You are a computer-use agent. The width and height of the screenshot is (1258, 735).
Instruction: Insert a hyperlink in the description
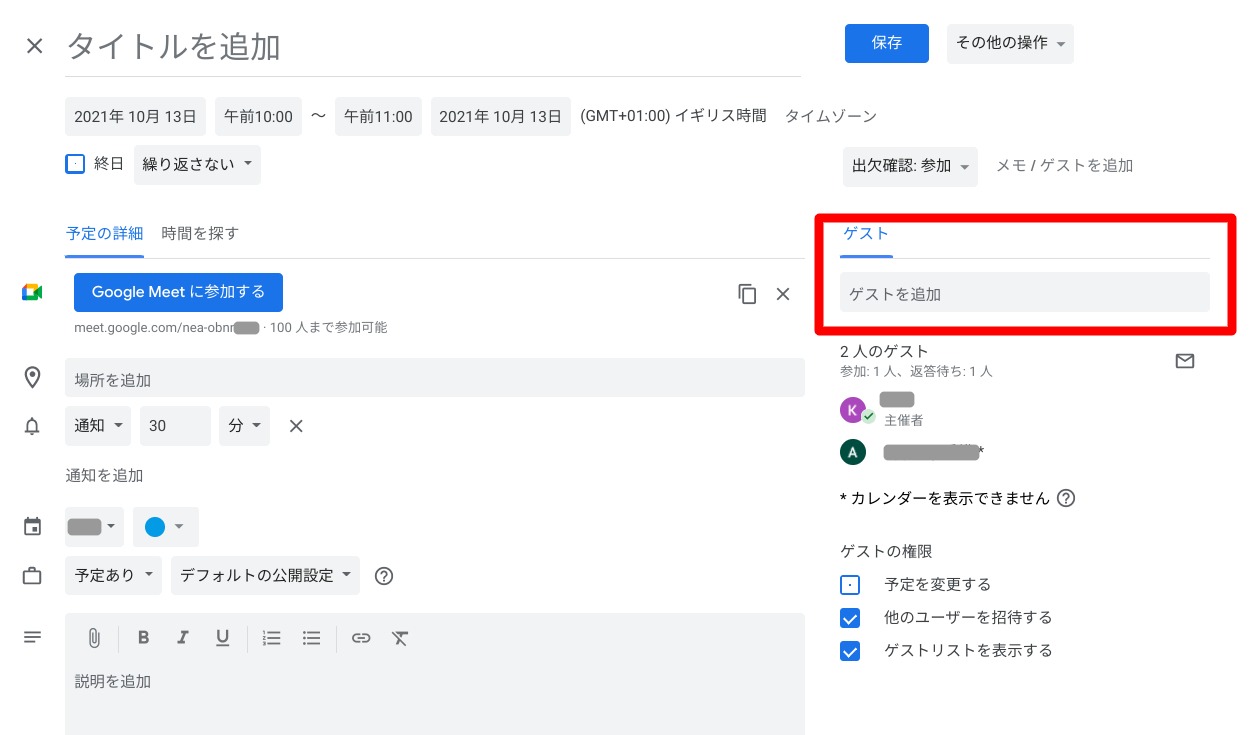361,637
